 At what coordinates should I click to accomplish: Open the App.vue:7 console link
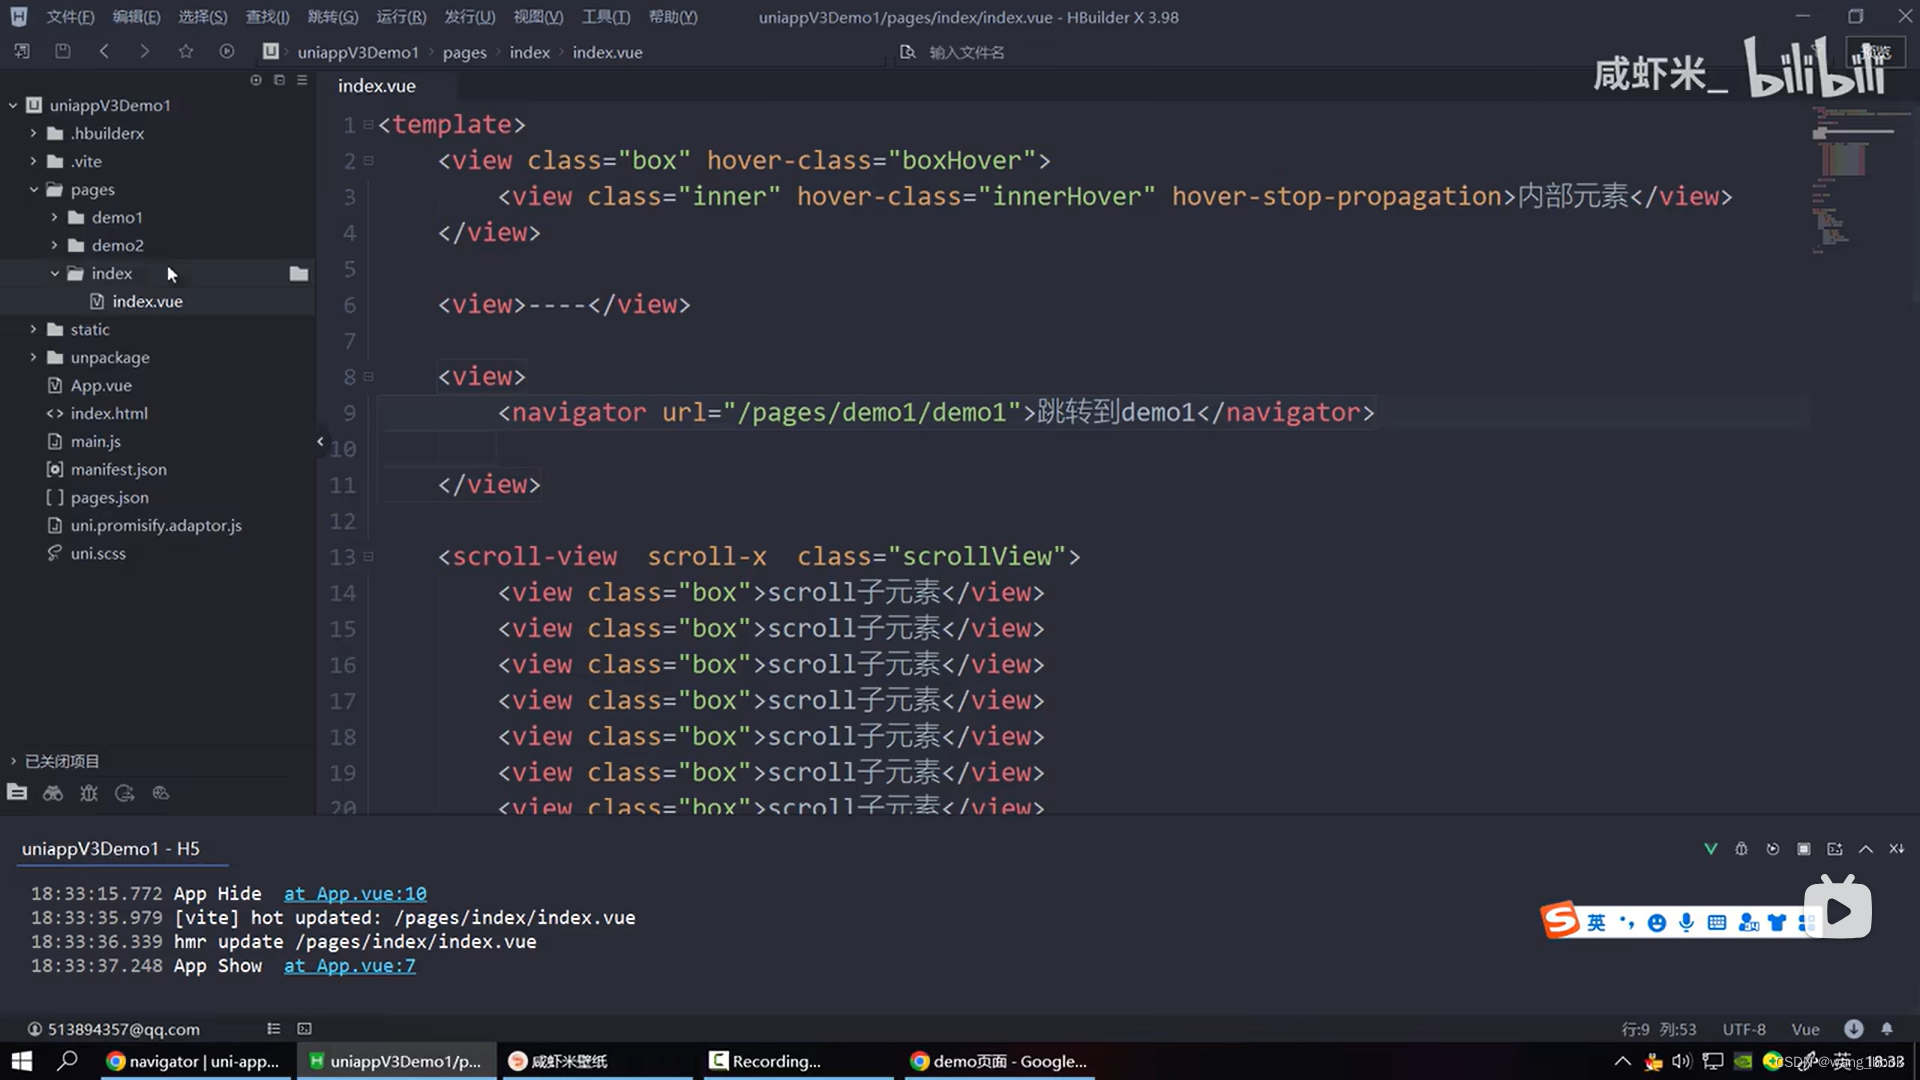coord(350,966)
